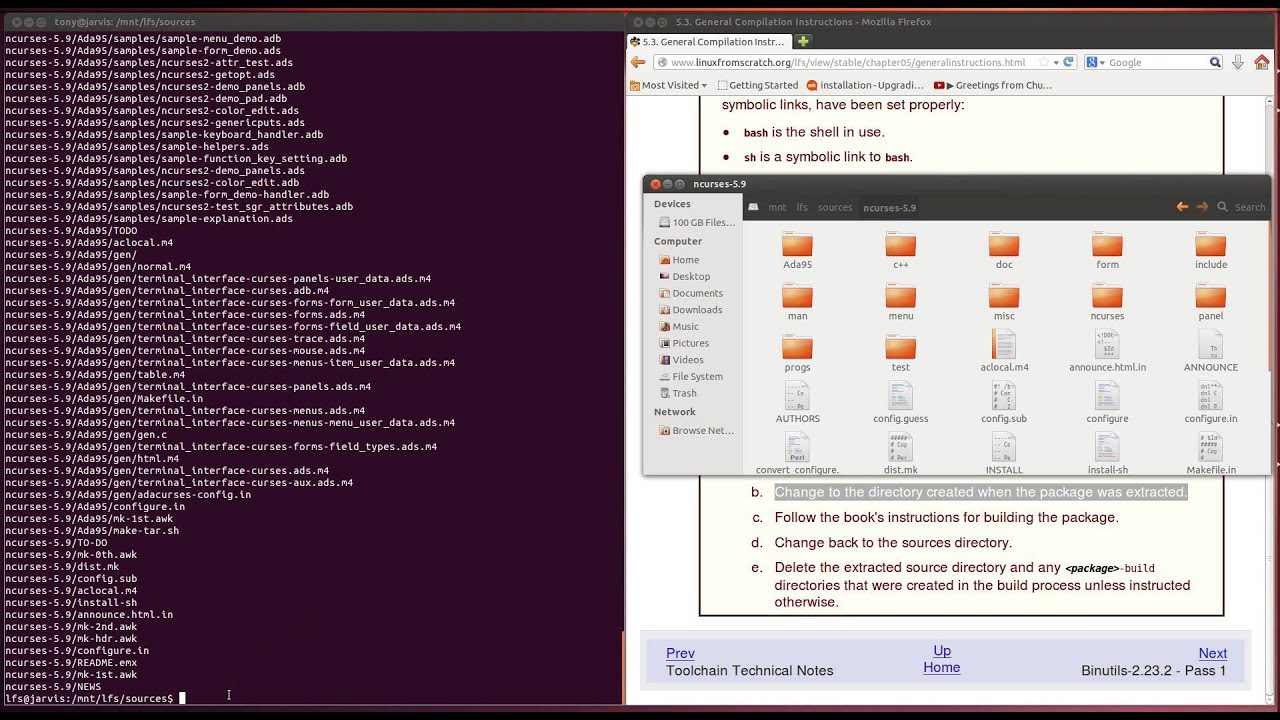Open the man folder
The height and width of the screenshot is (720, 1280).
coord(797,301)
